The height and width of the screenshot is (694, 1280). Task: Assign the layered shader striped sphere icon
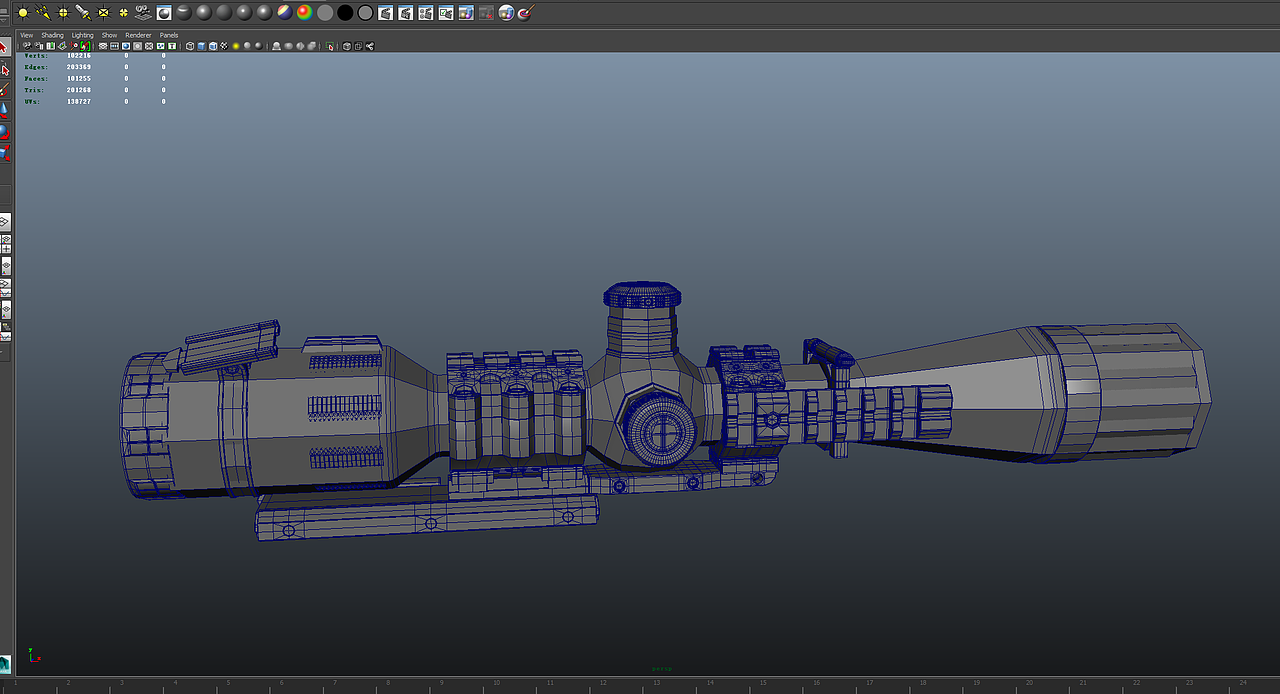(x=284, y=13)
